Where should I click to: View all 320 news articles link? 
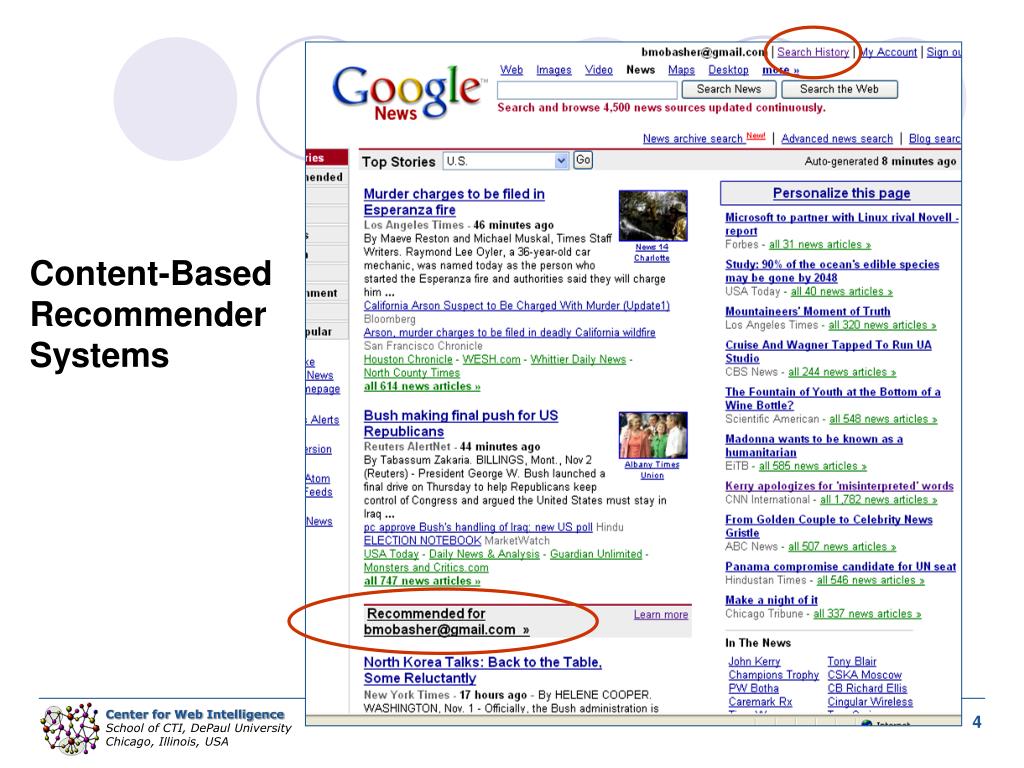tap(882, 325)
